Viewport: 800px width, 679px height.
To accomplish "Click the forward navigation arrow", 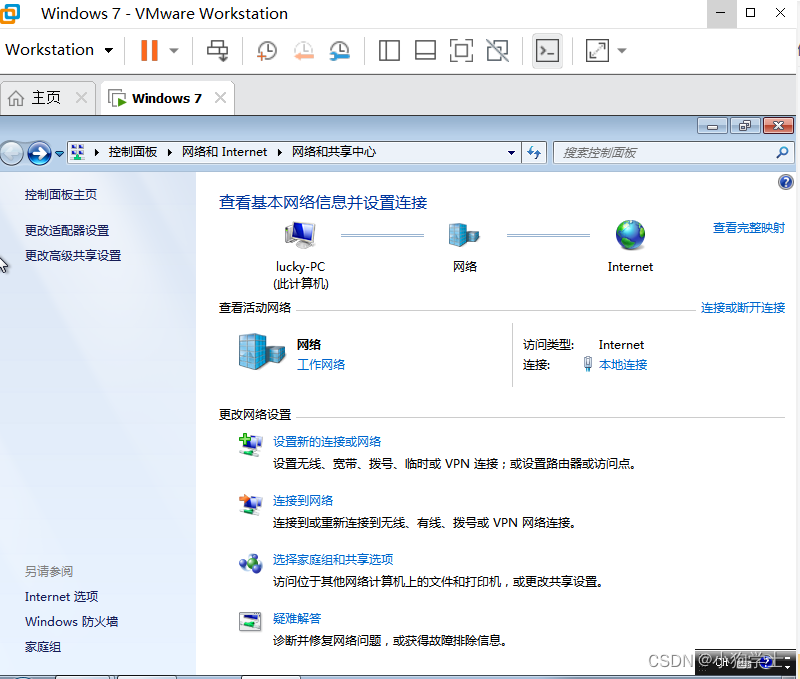I will (39, 153).
